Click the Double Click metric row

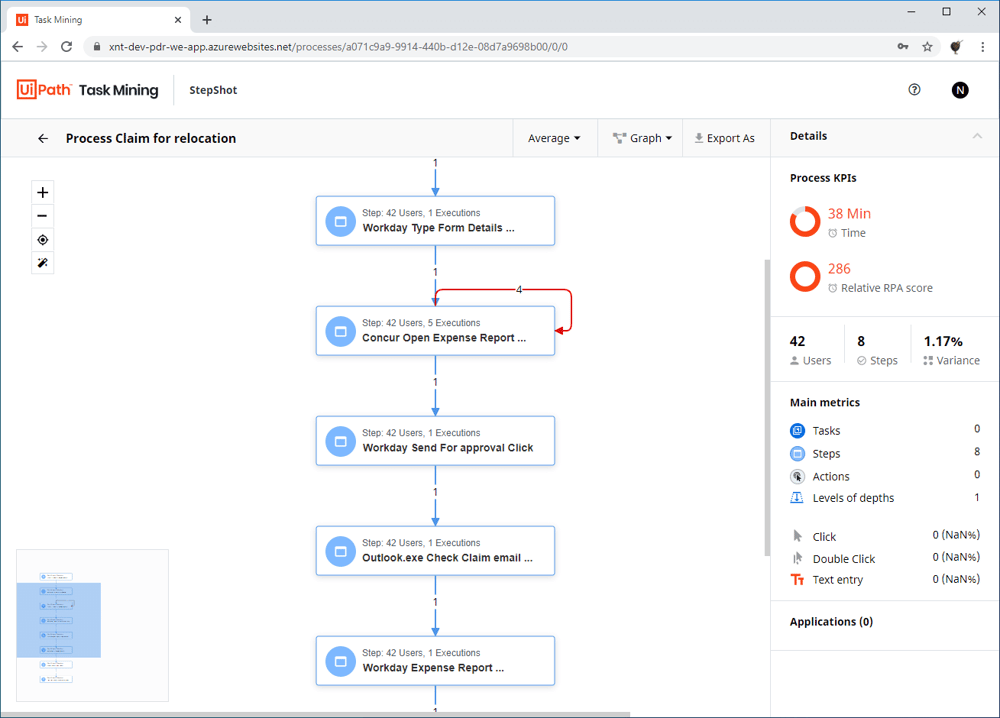coord(885,559)
